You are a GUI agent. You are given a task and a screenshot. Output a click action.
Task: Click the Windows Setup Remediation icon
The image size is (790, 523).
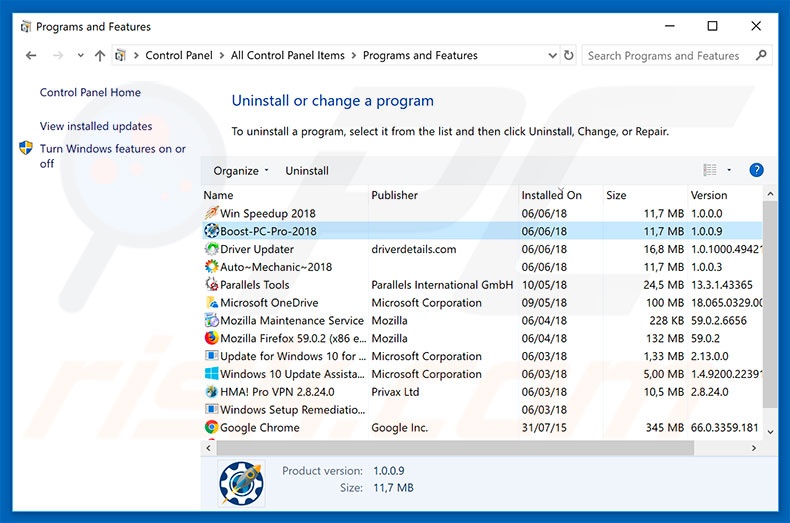[x=212, y=409]
